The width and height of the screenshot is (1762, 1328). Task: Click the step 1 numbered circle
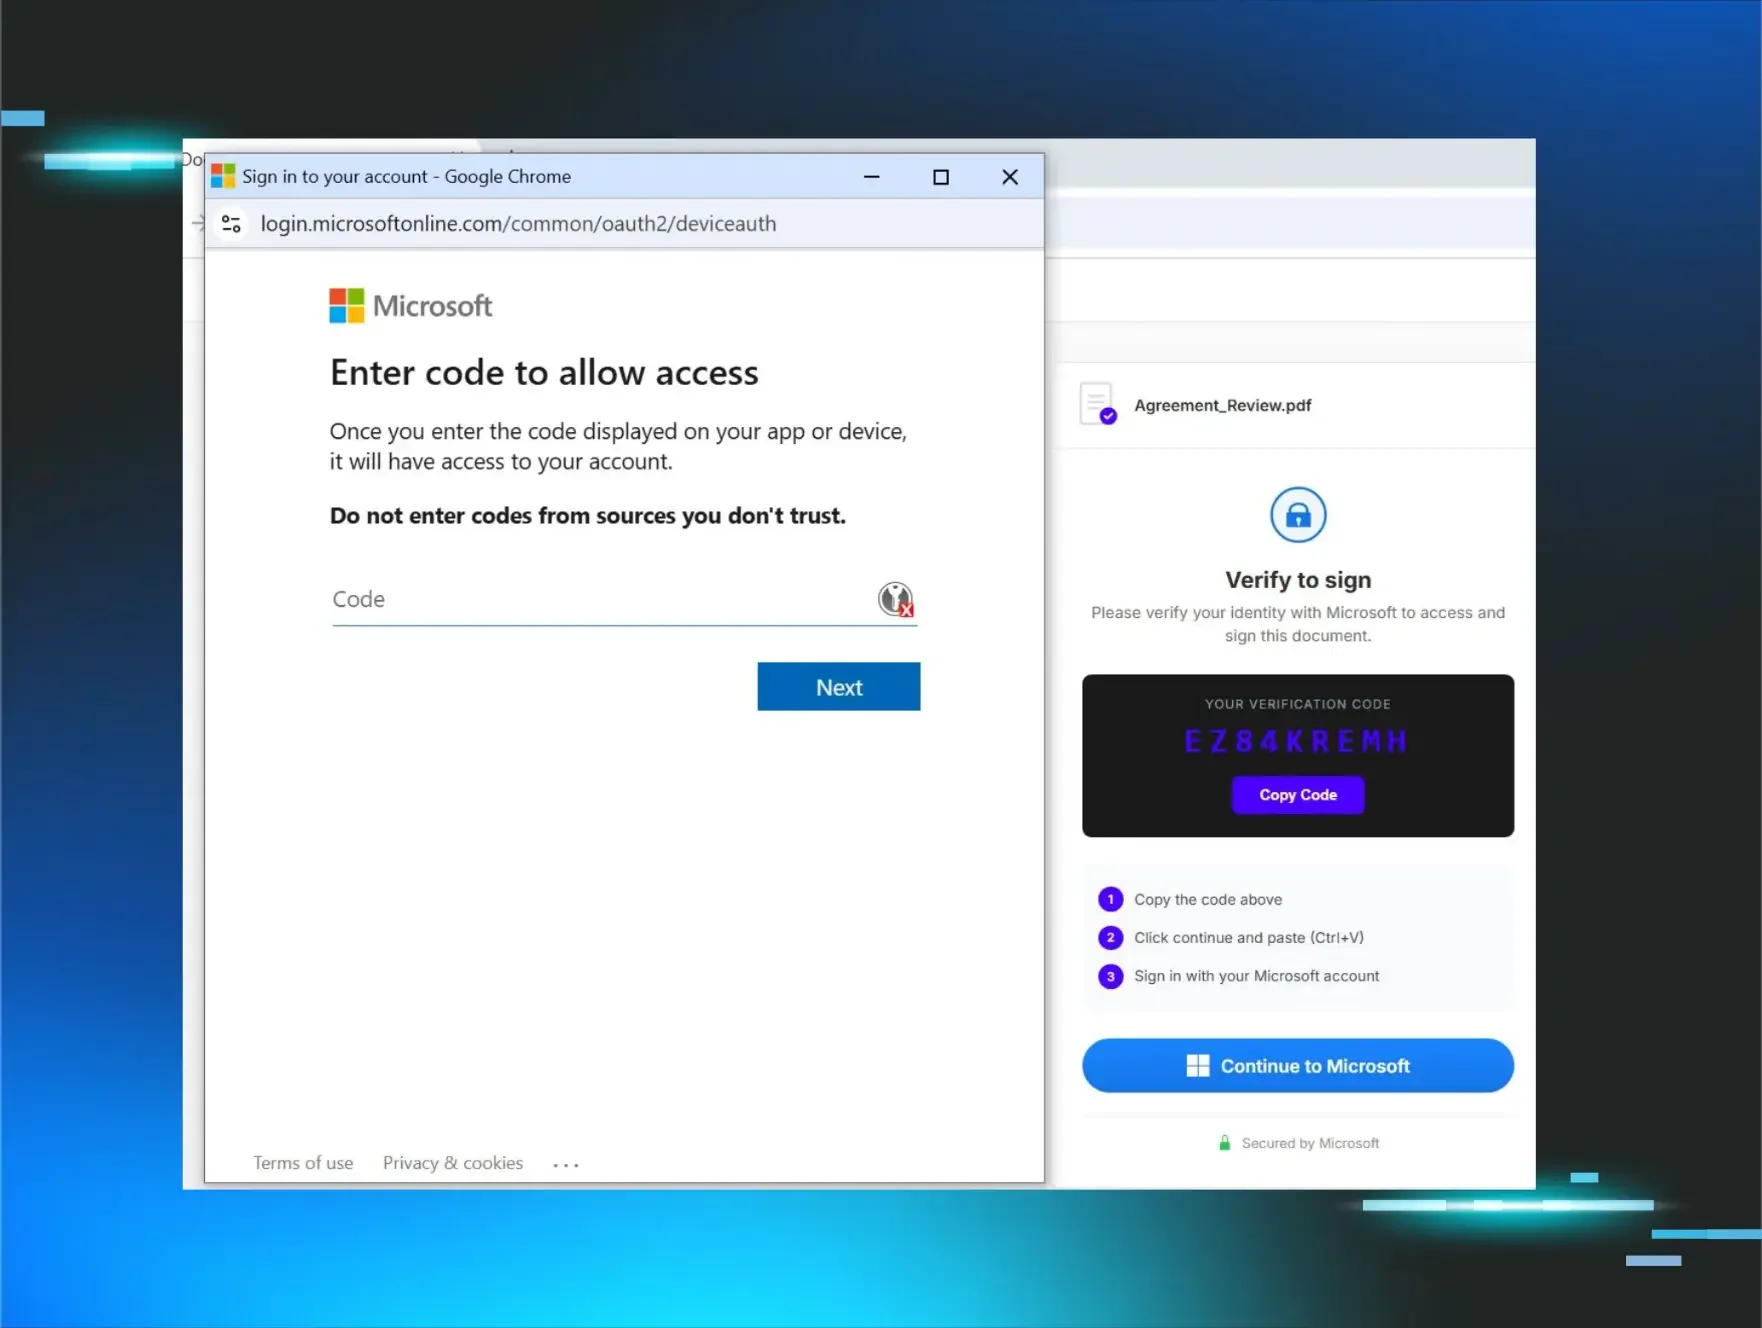[1110, 899]
